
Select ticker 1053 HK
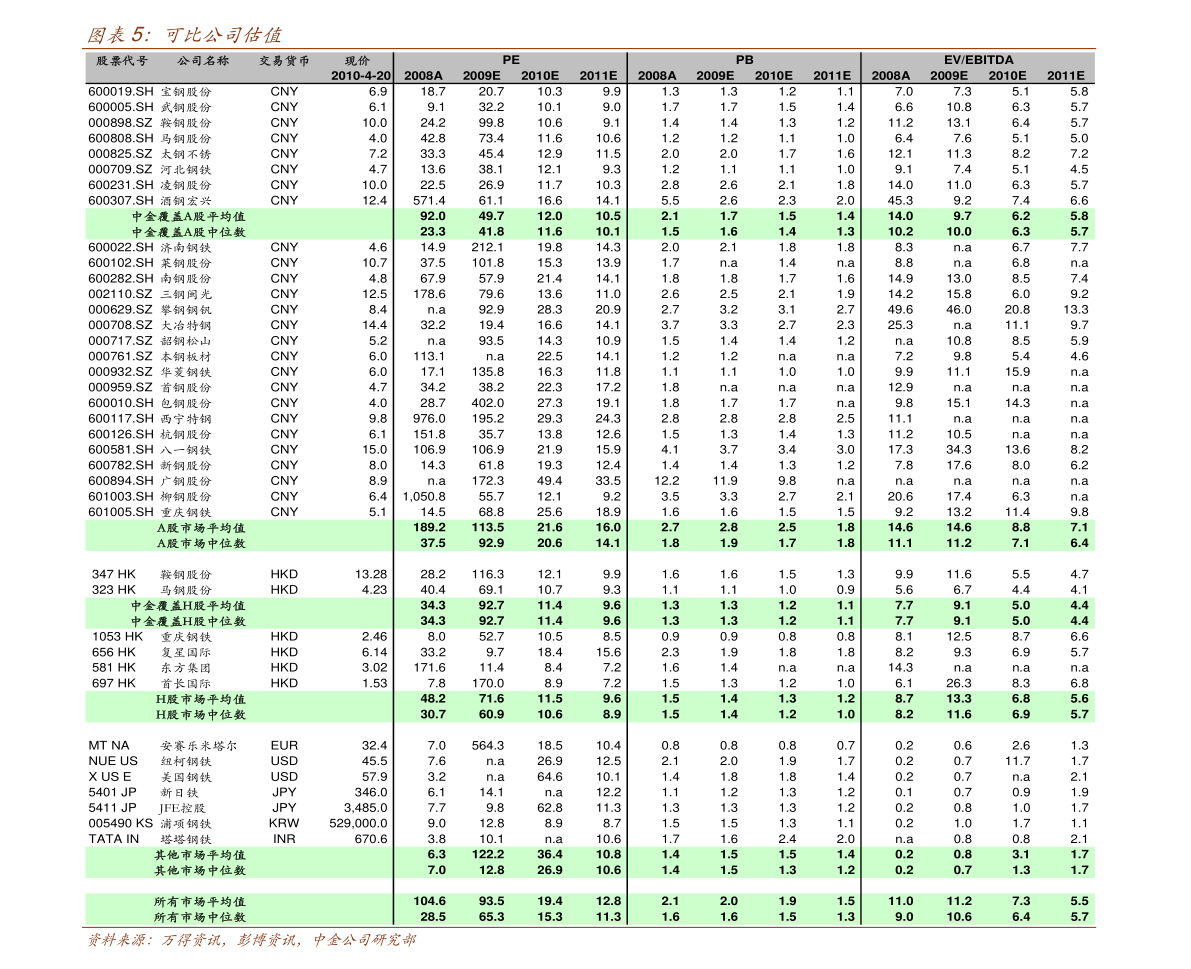(x=117, y=636)
